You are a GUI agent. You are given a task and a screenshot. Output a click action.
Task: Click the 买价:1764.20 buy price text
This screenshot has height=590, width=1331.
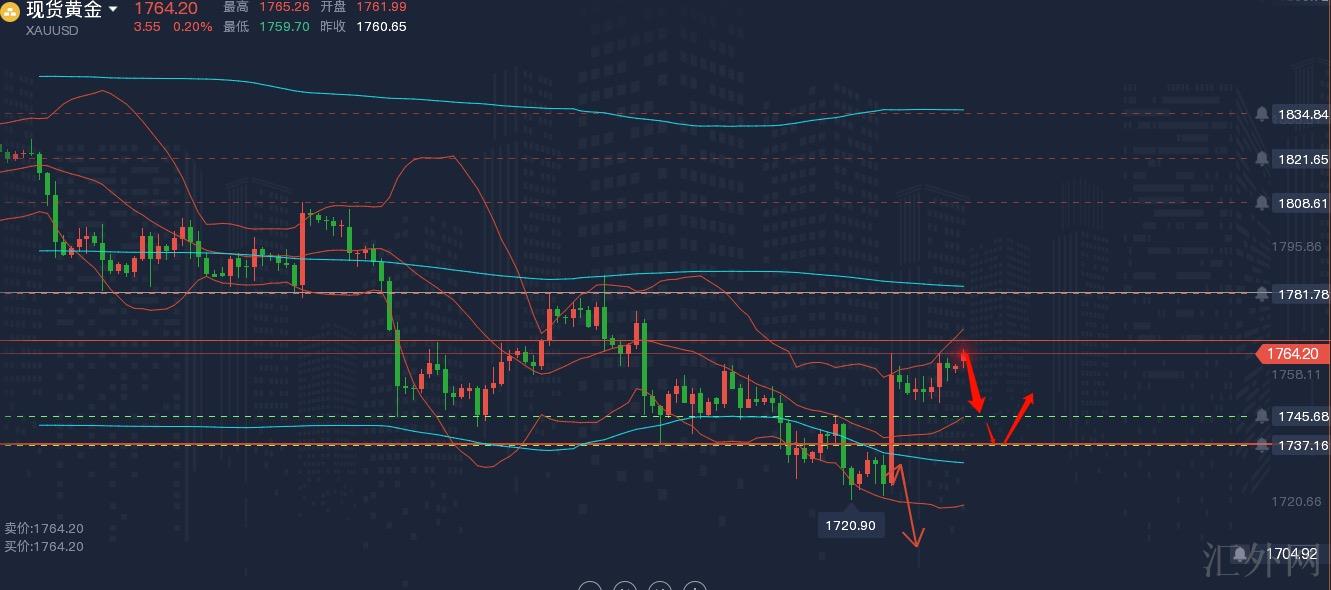tap(44, 546)
